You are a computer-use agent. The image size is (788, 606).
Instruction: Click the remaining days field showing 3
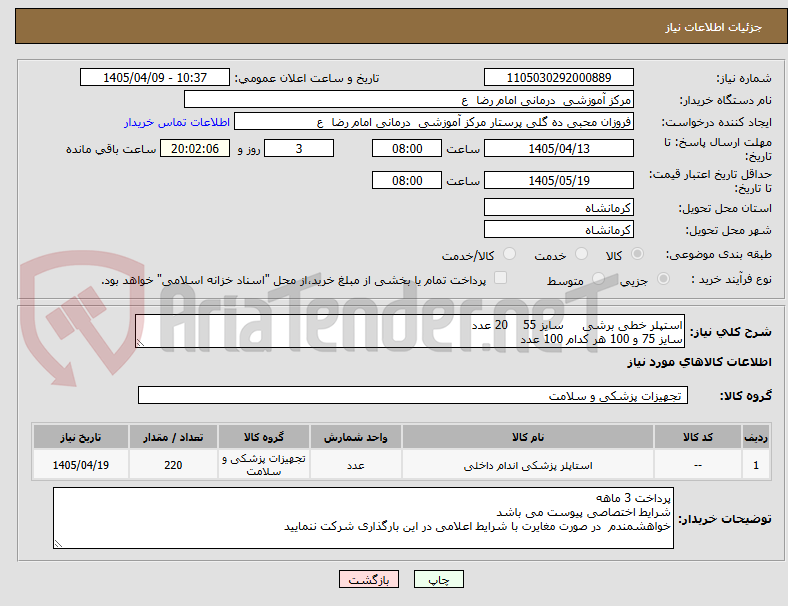pyautogui.click(x=299, y=148)
